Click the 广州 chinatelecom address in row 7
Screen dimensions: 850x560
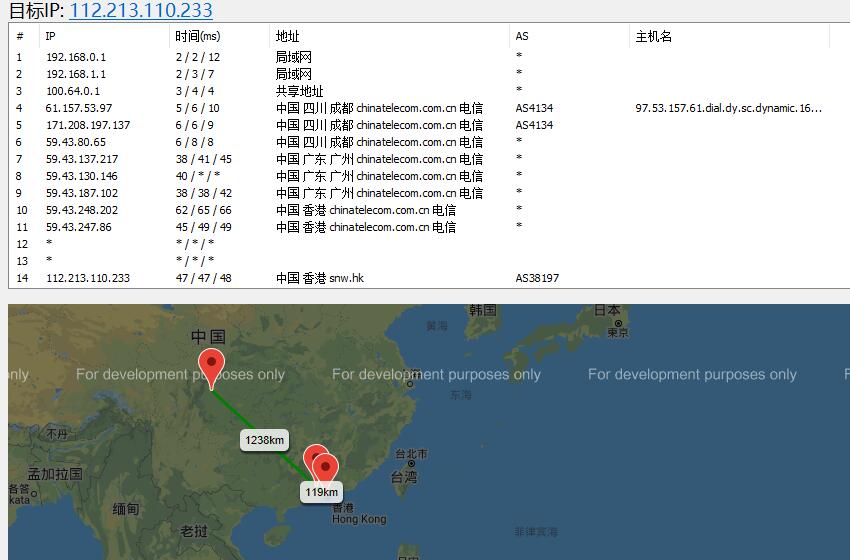(379, 159)
